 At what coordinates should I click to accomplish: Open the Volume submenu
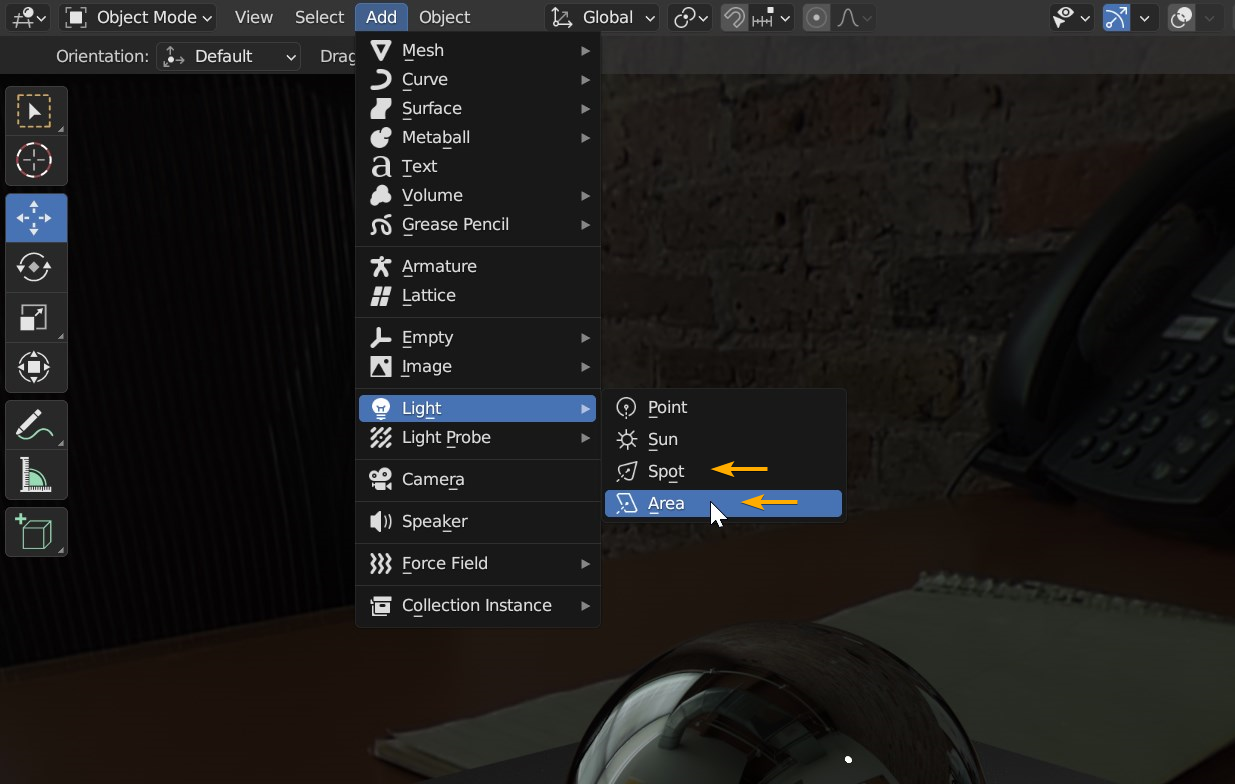coord(478,195)
